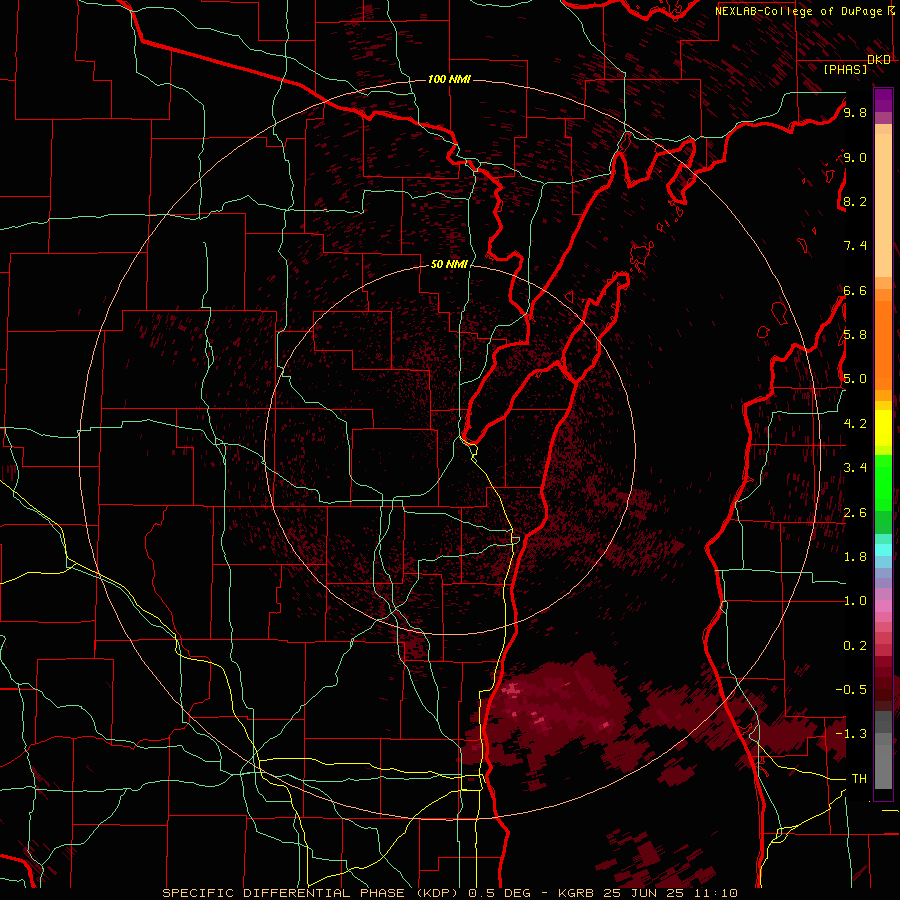Click the 11:10 timestamp in the caption

(714, 893)
